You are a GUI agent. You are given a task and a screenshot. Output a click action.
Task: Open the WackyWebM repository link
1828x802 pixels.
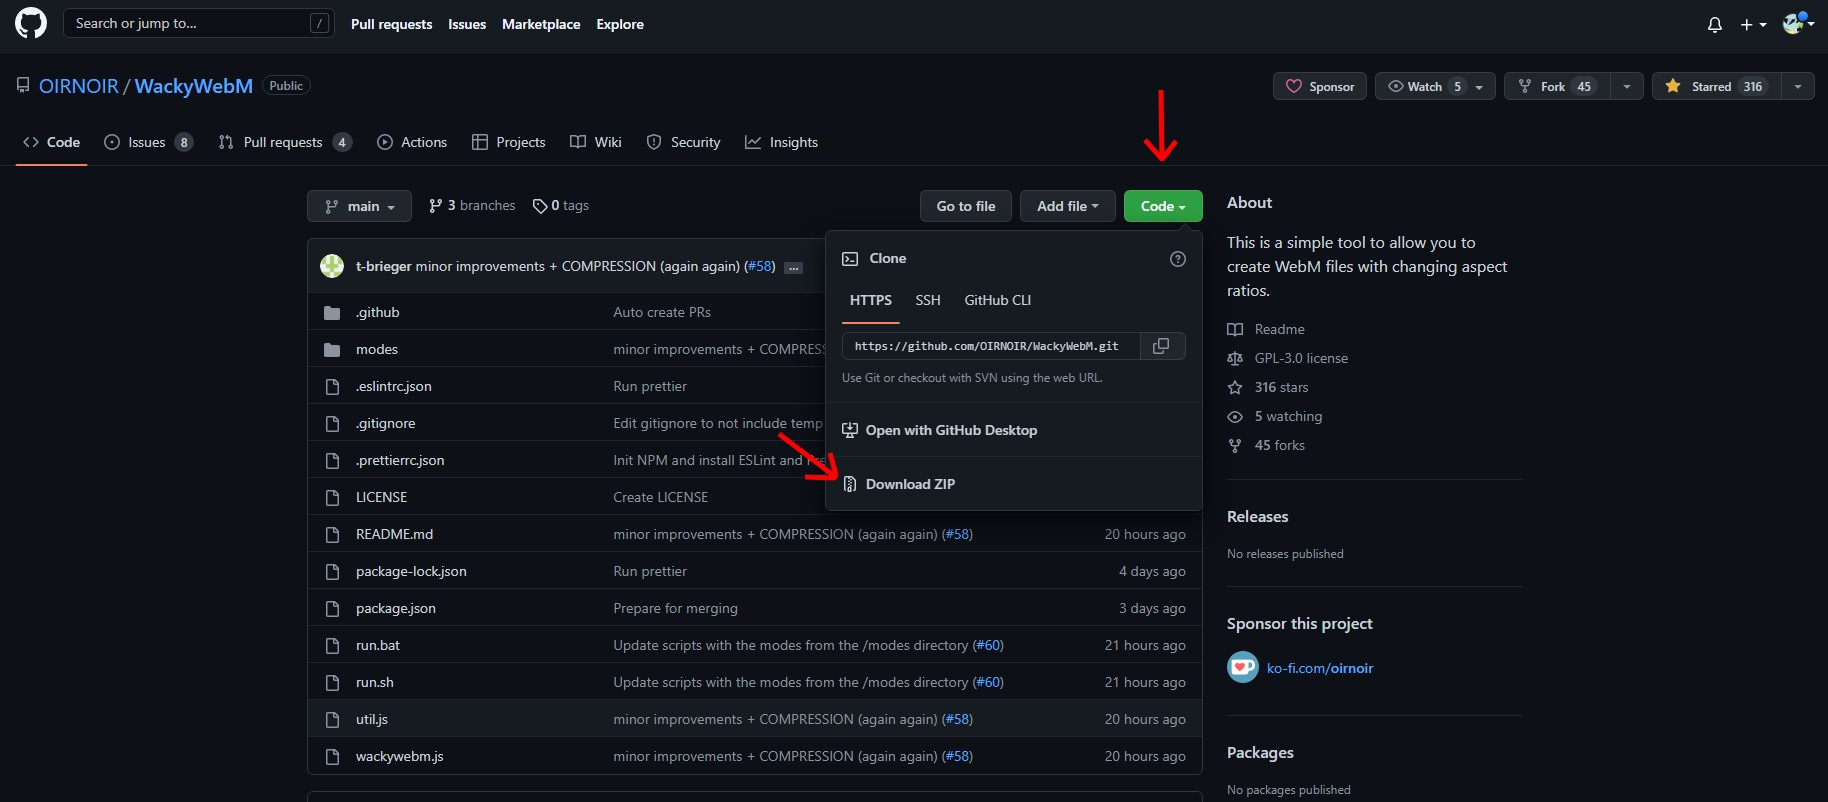click(194, 86)
